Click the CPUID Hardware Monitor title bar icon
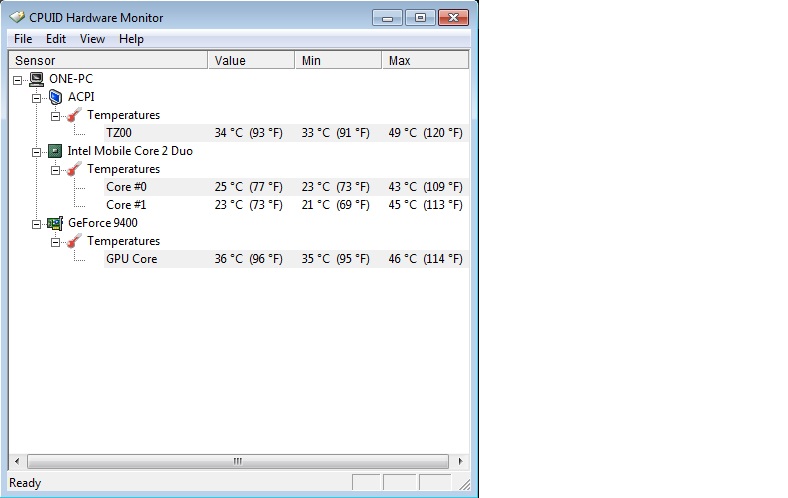 click(17, 18)
